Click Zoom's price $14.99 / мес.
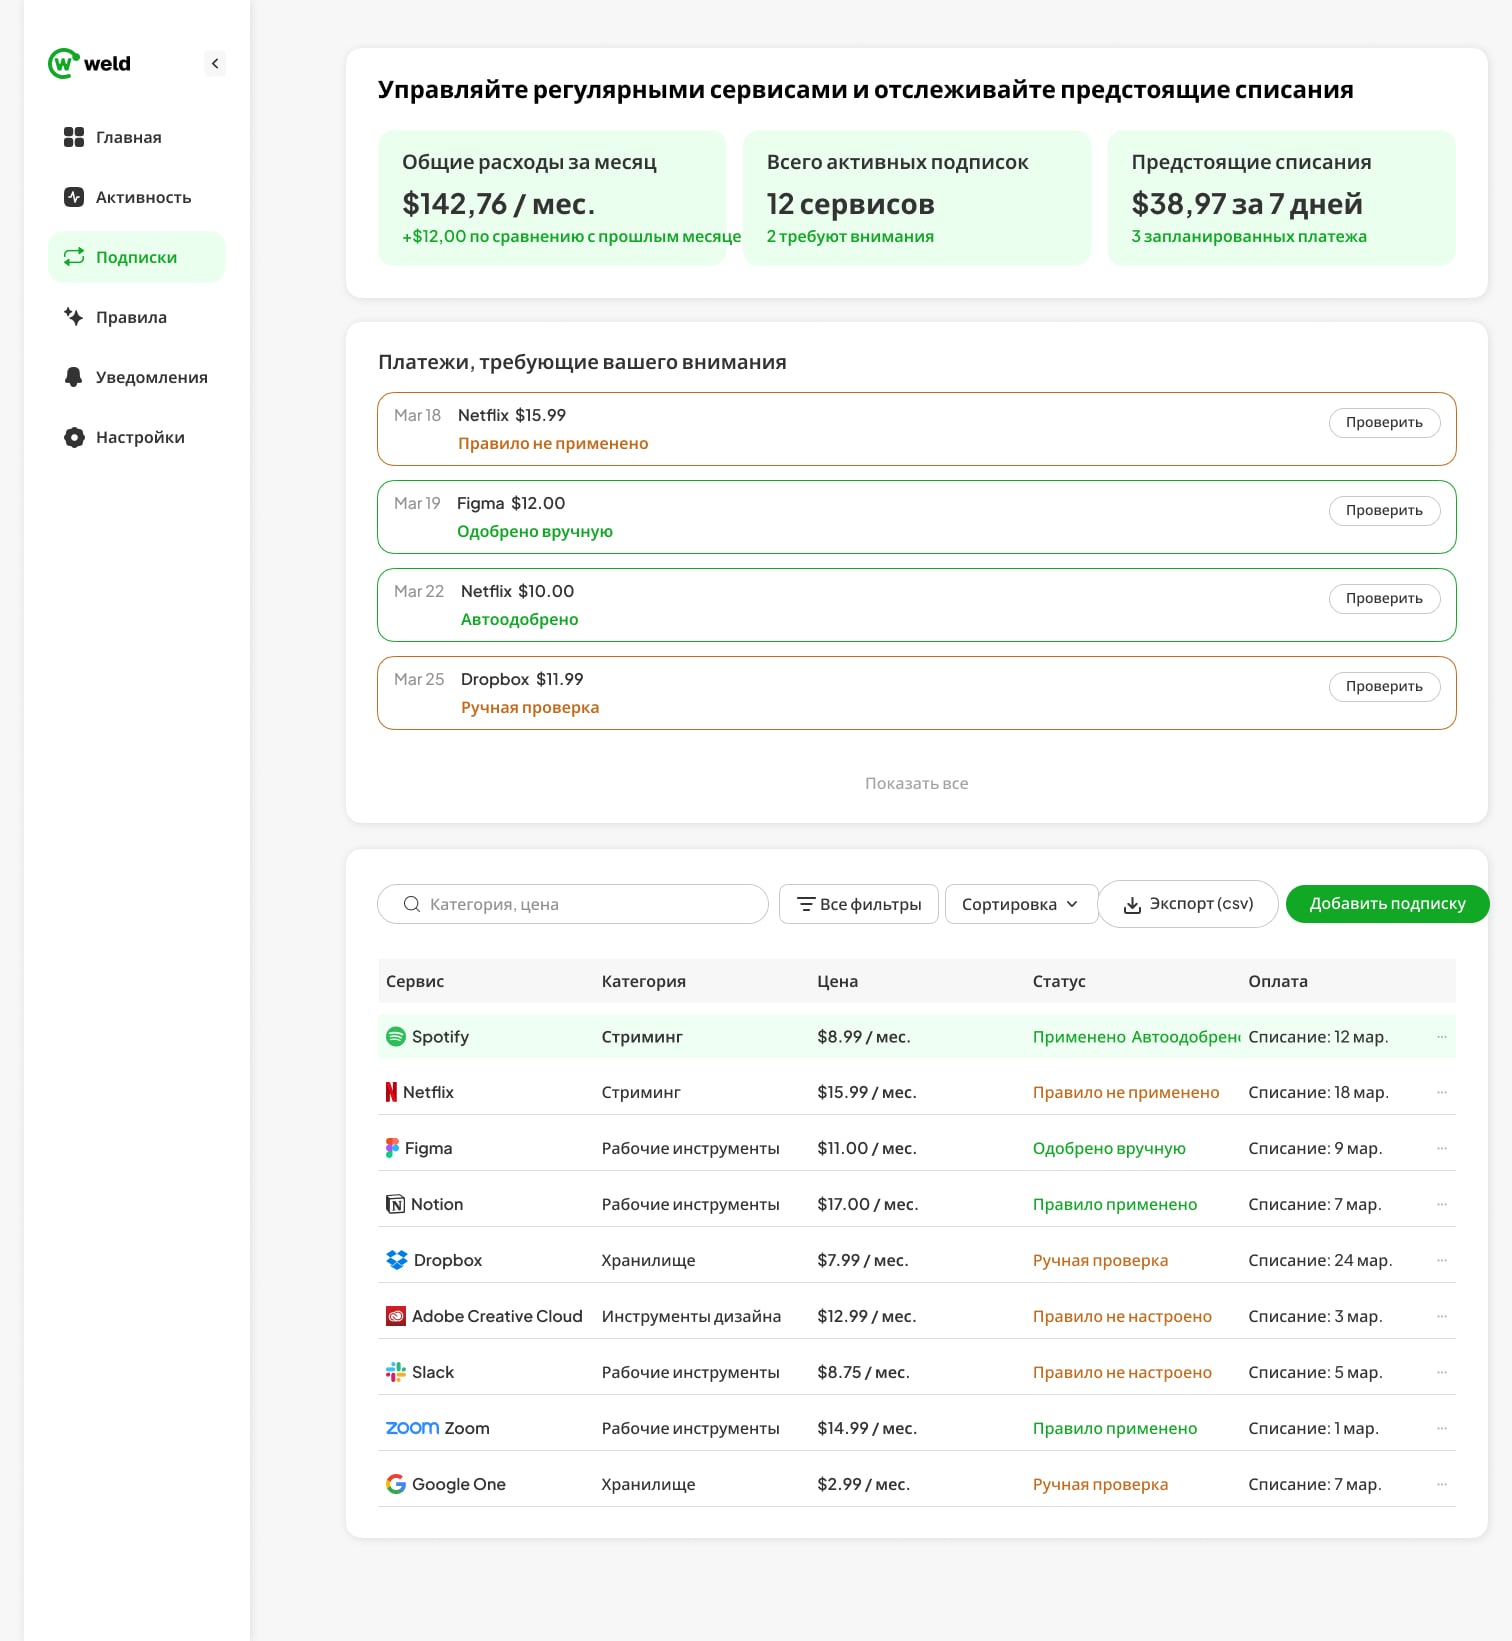 [867, 1428]
